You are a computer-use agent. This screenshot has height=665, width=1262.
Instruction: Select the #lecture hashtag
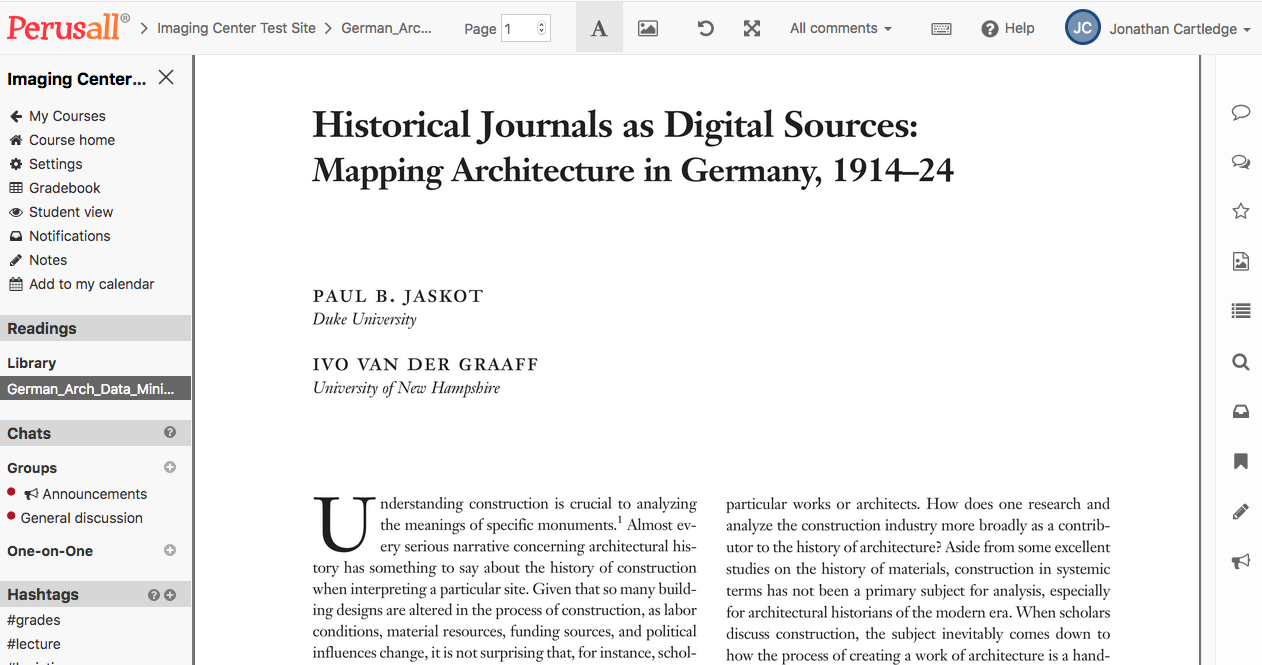coord(34,644)
